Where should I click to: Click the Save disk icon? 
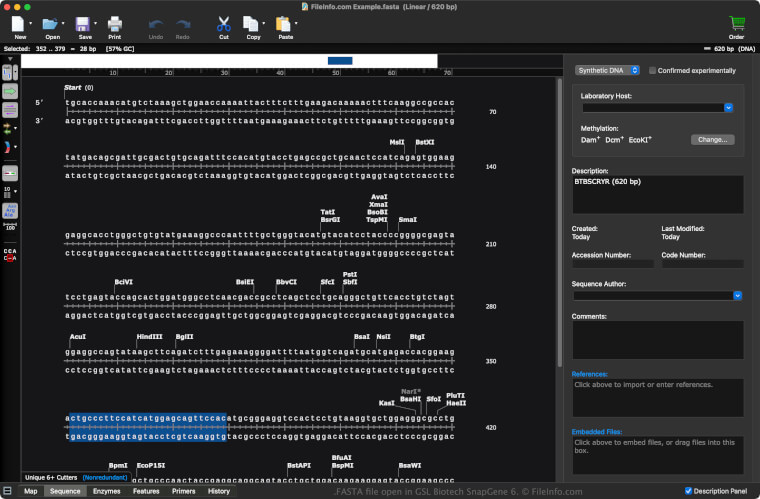tap(83, 23)
